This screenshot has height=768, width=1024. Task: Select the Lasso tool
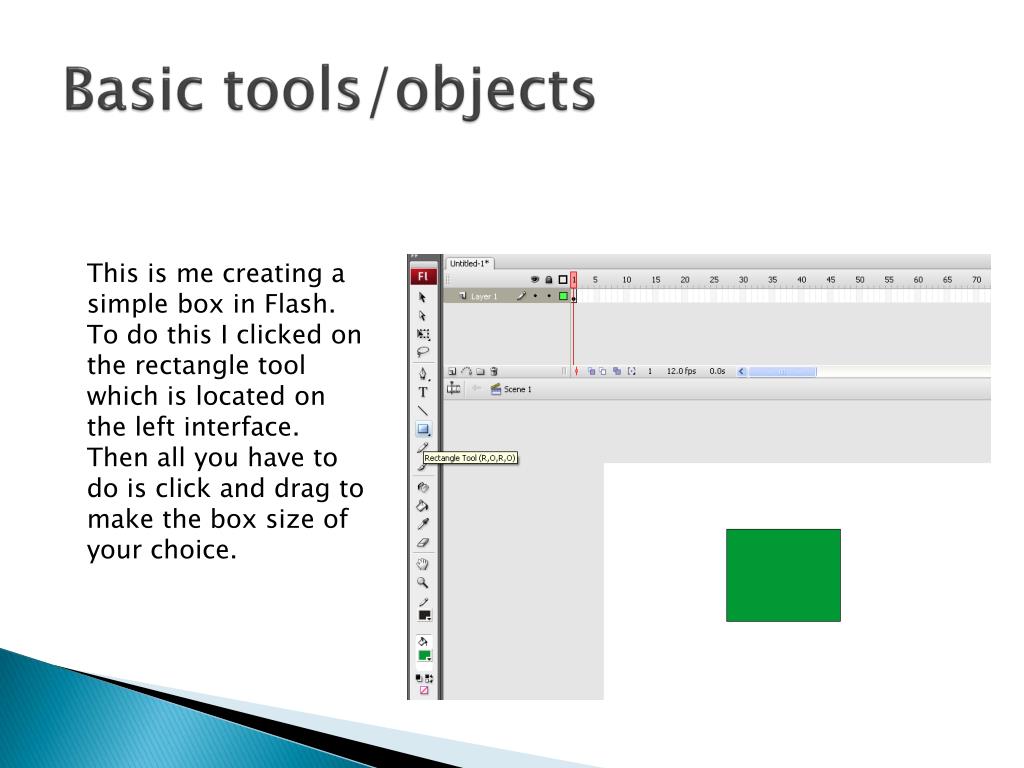(x=423, y=352)
